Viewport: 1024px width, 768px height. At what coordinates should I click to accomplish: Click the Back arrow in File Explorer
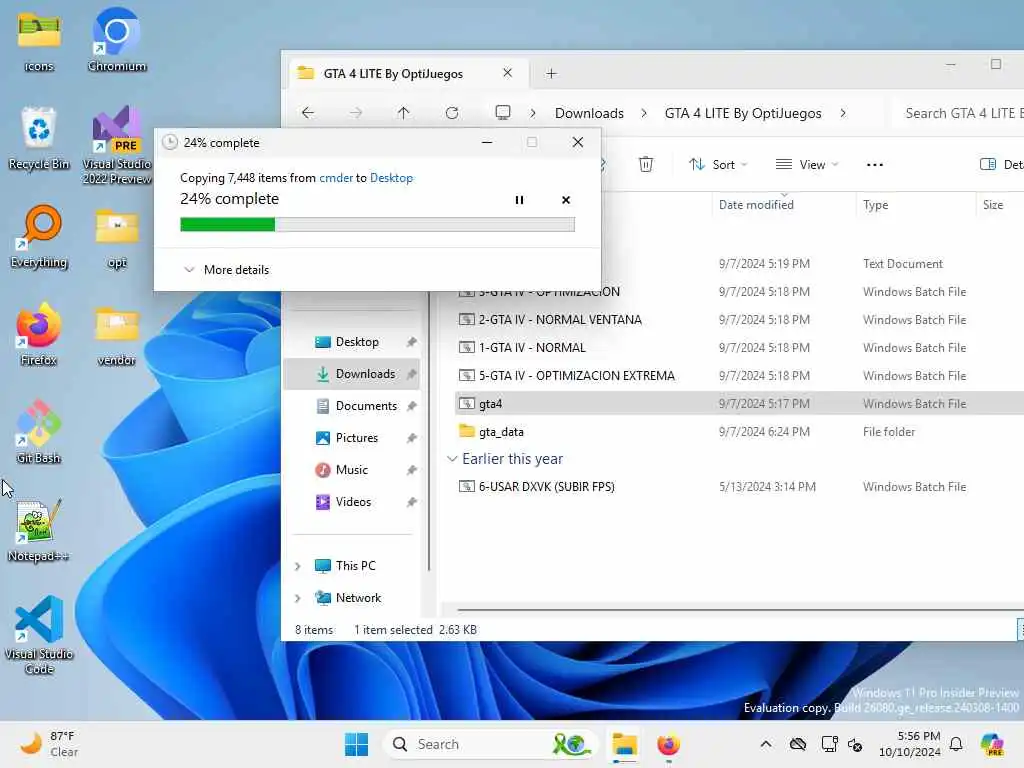[x=308, y=113]
